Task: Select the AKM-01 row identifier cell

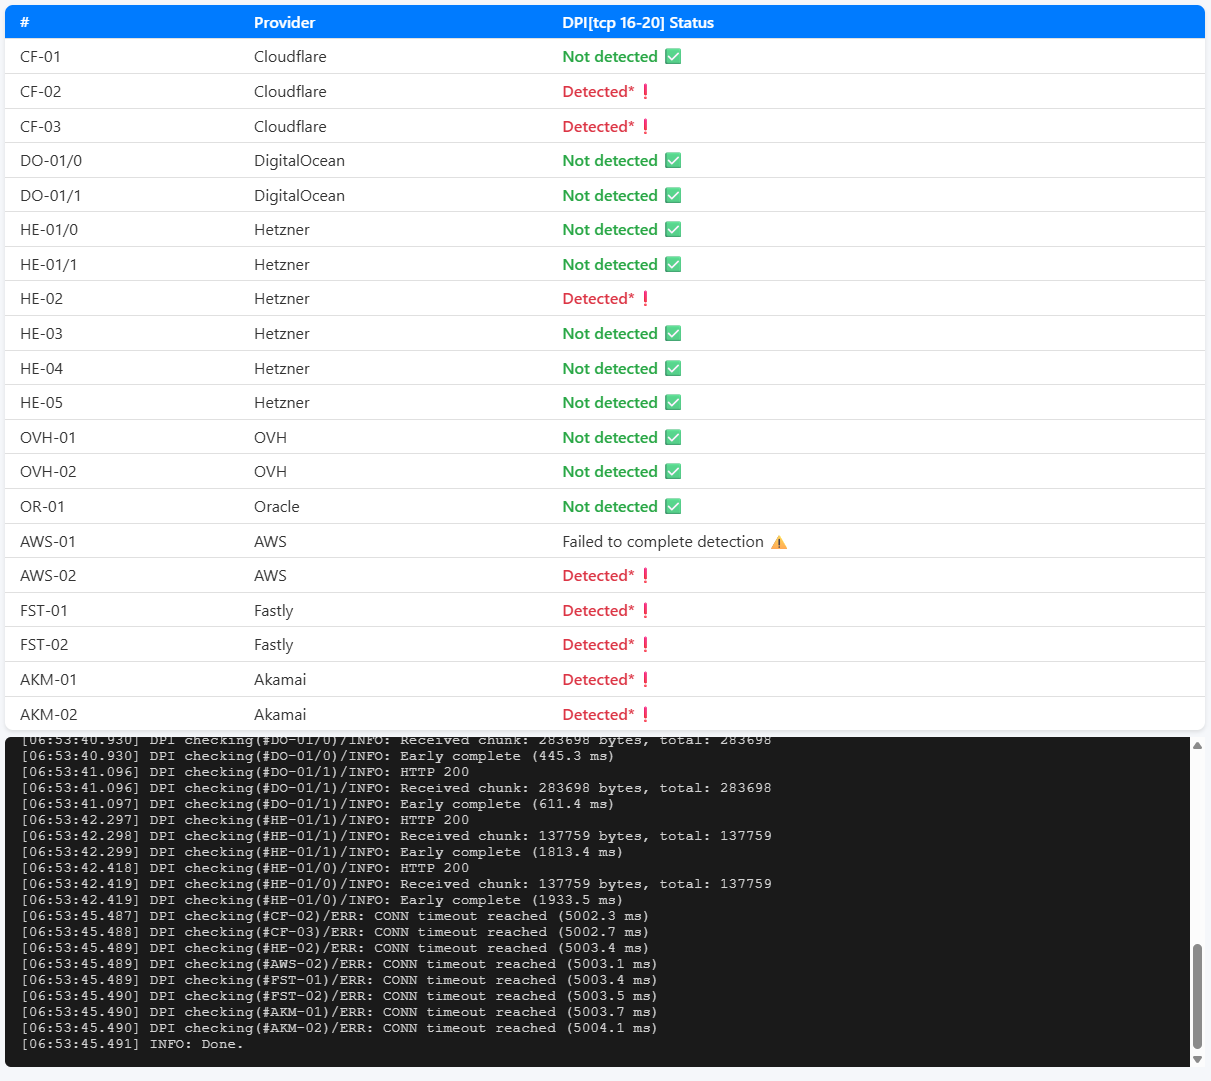Action: click(48, 680)
